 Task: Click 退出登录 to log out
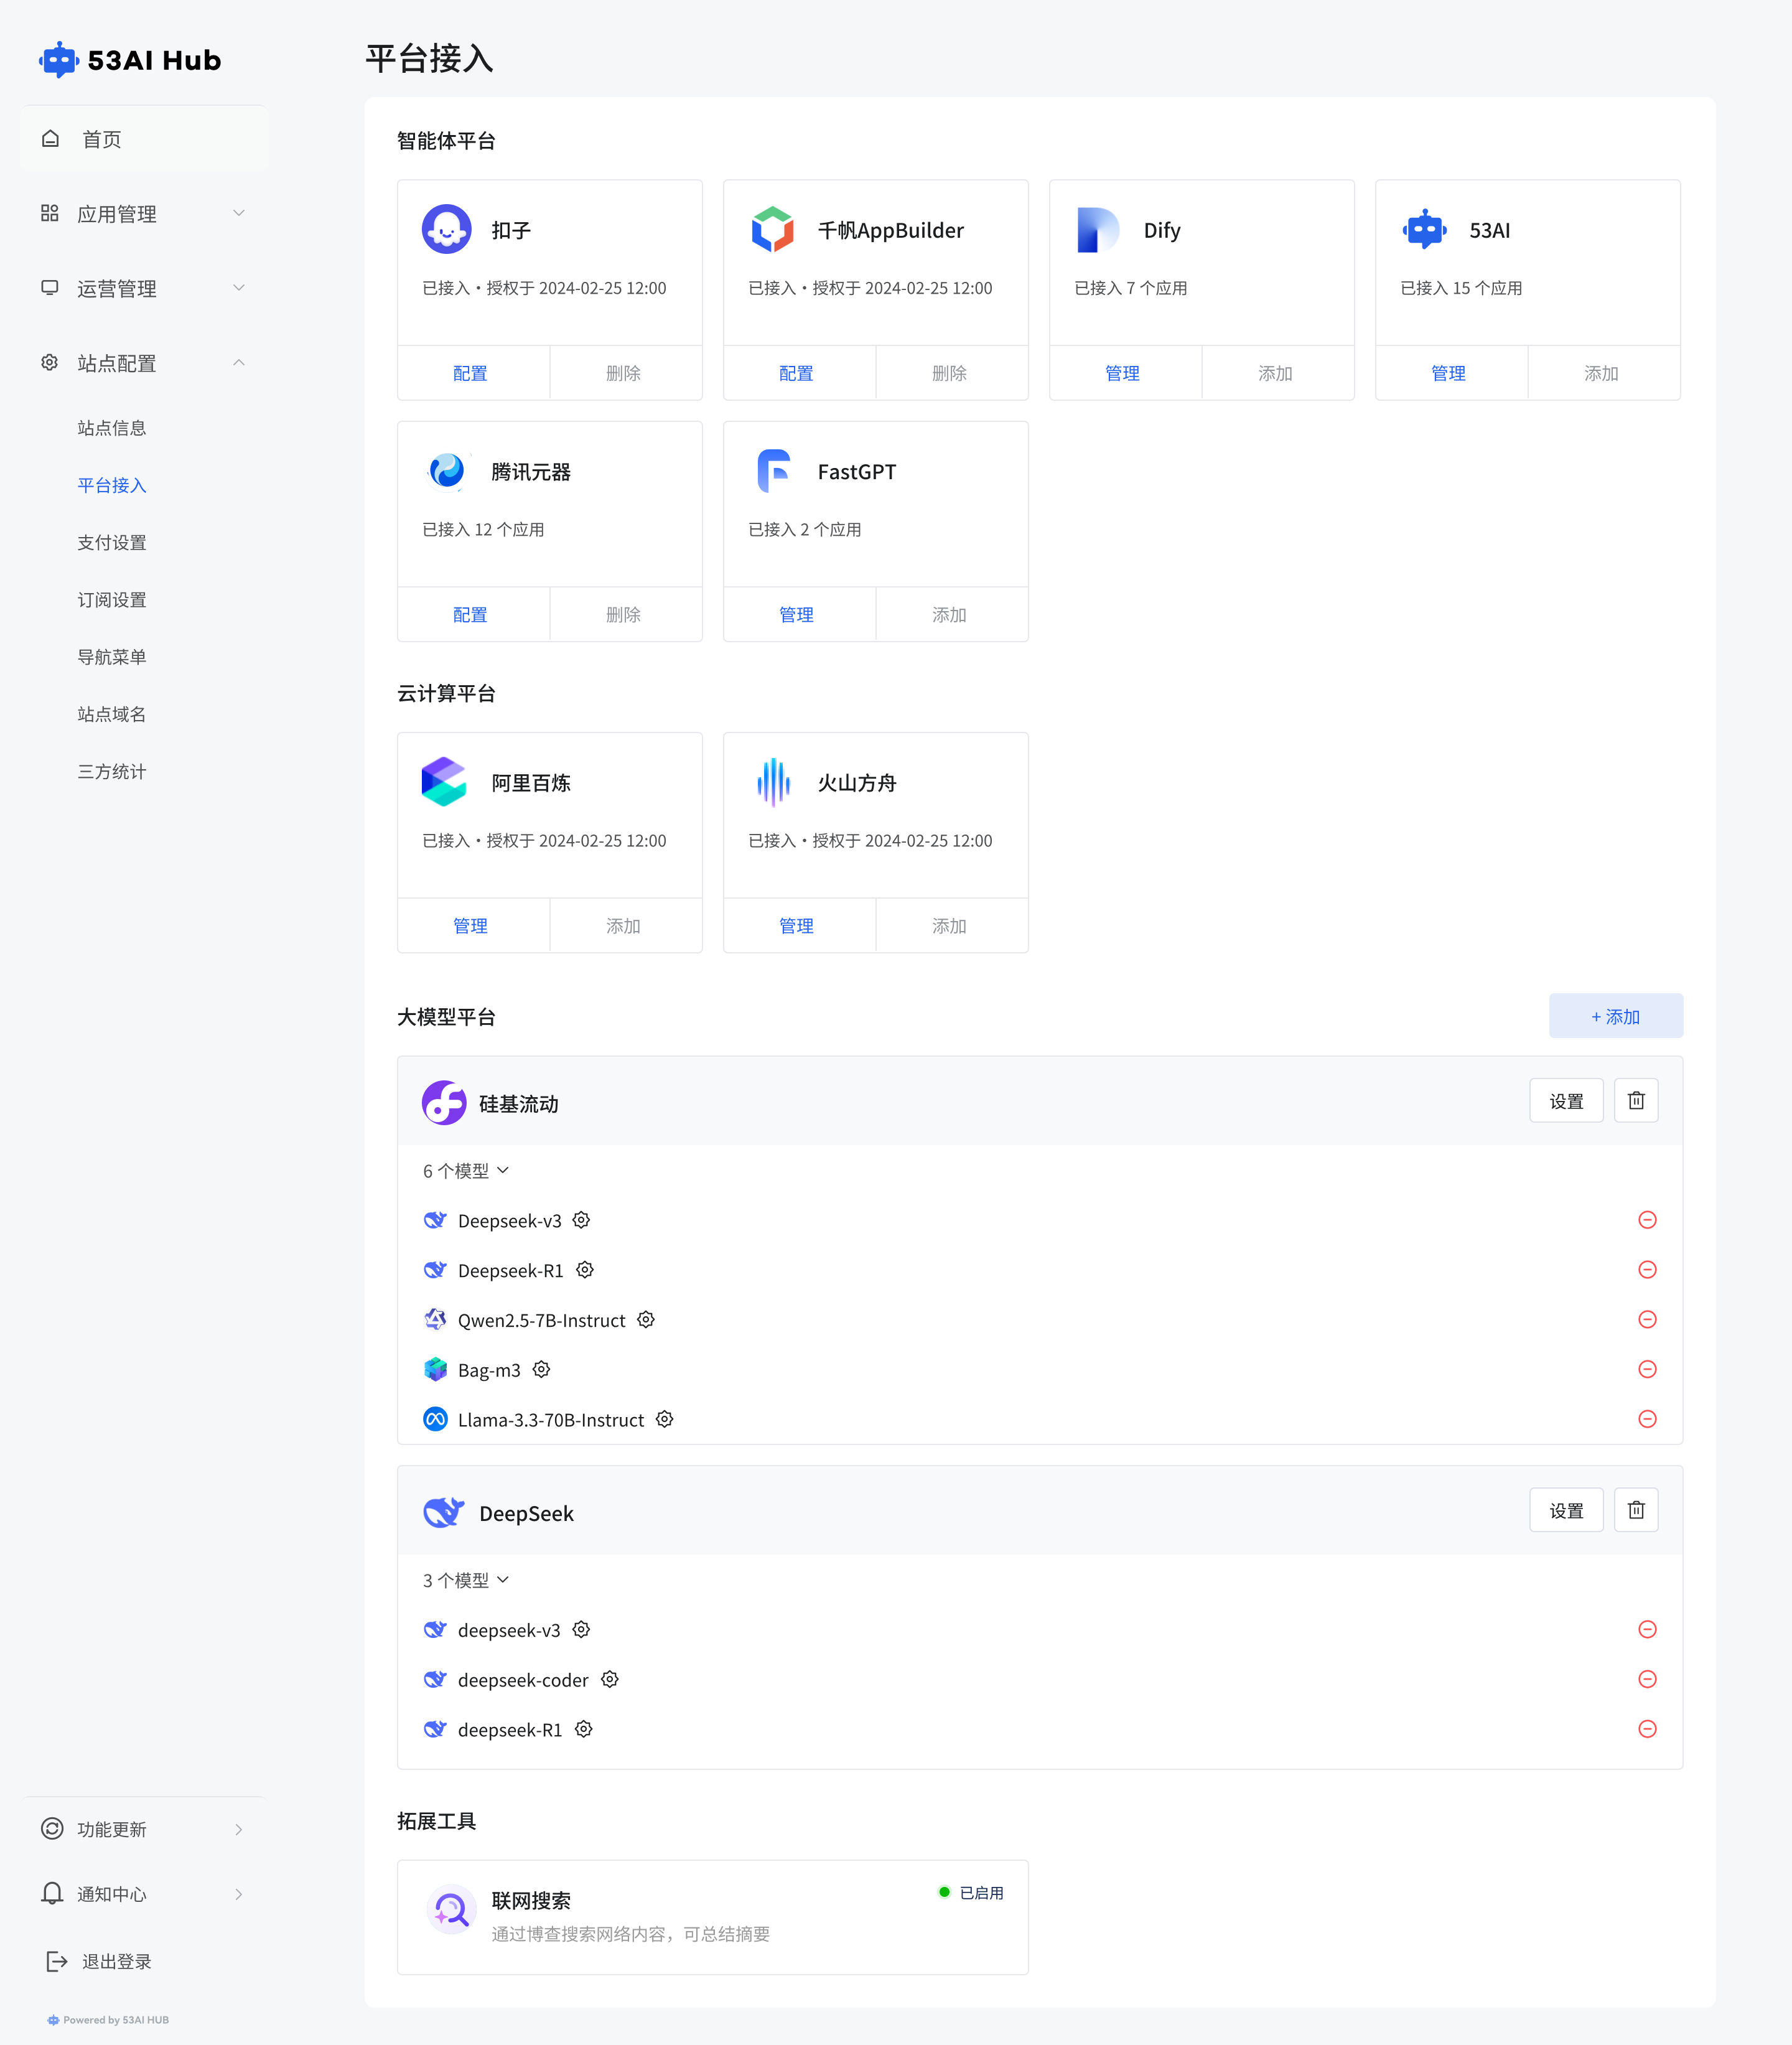click(100, 1962)
